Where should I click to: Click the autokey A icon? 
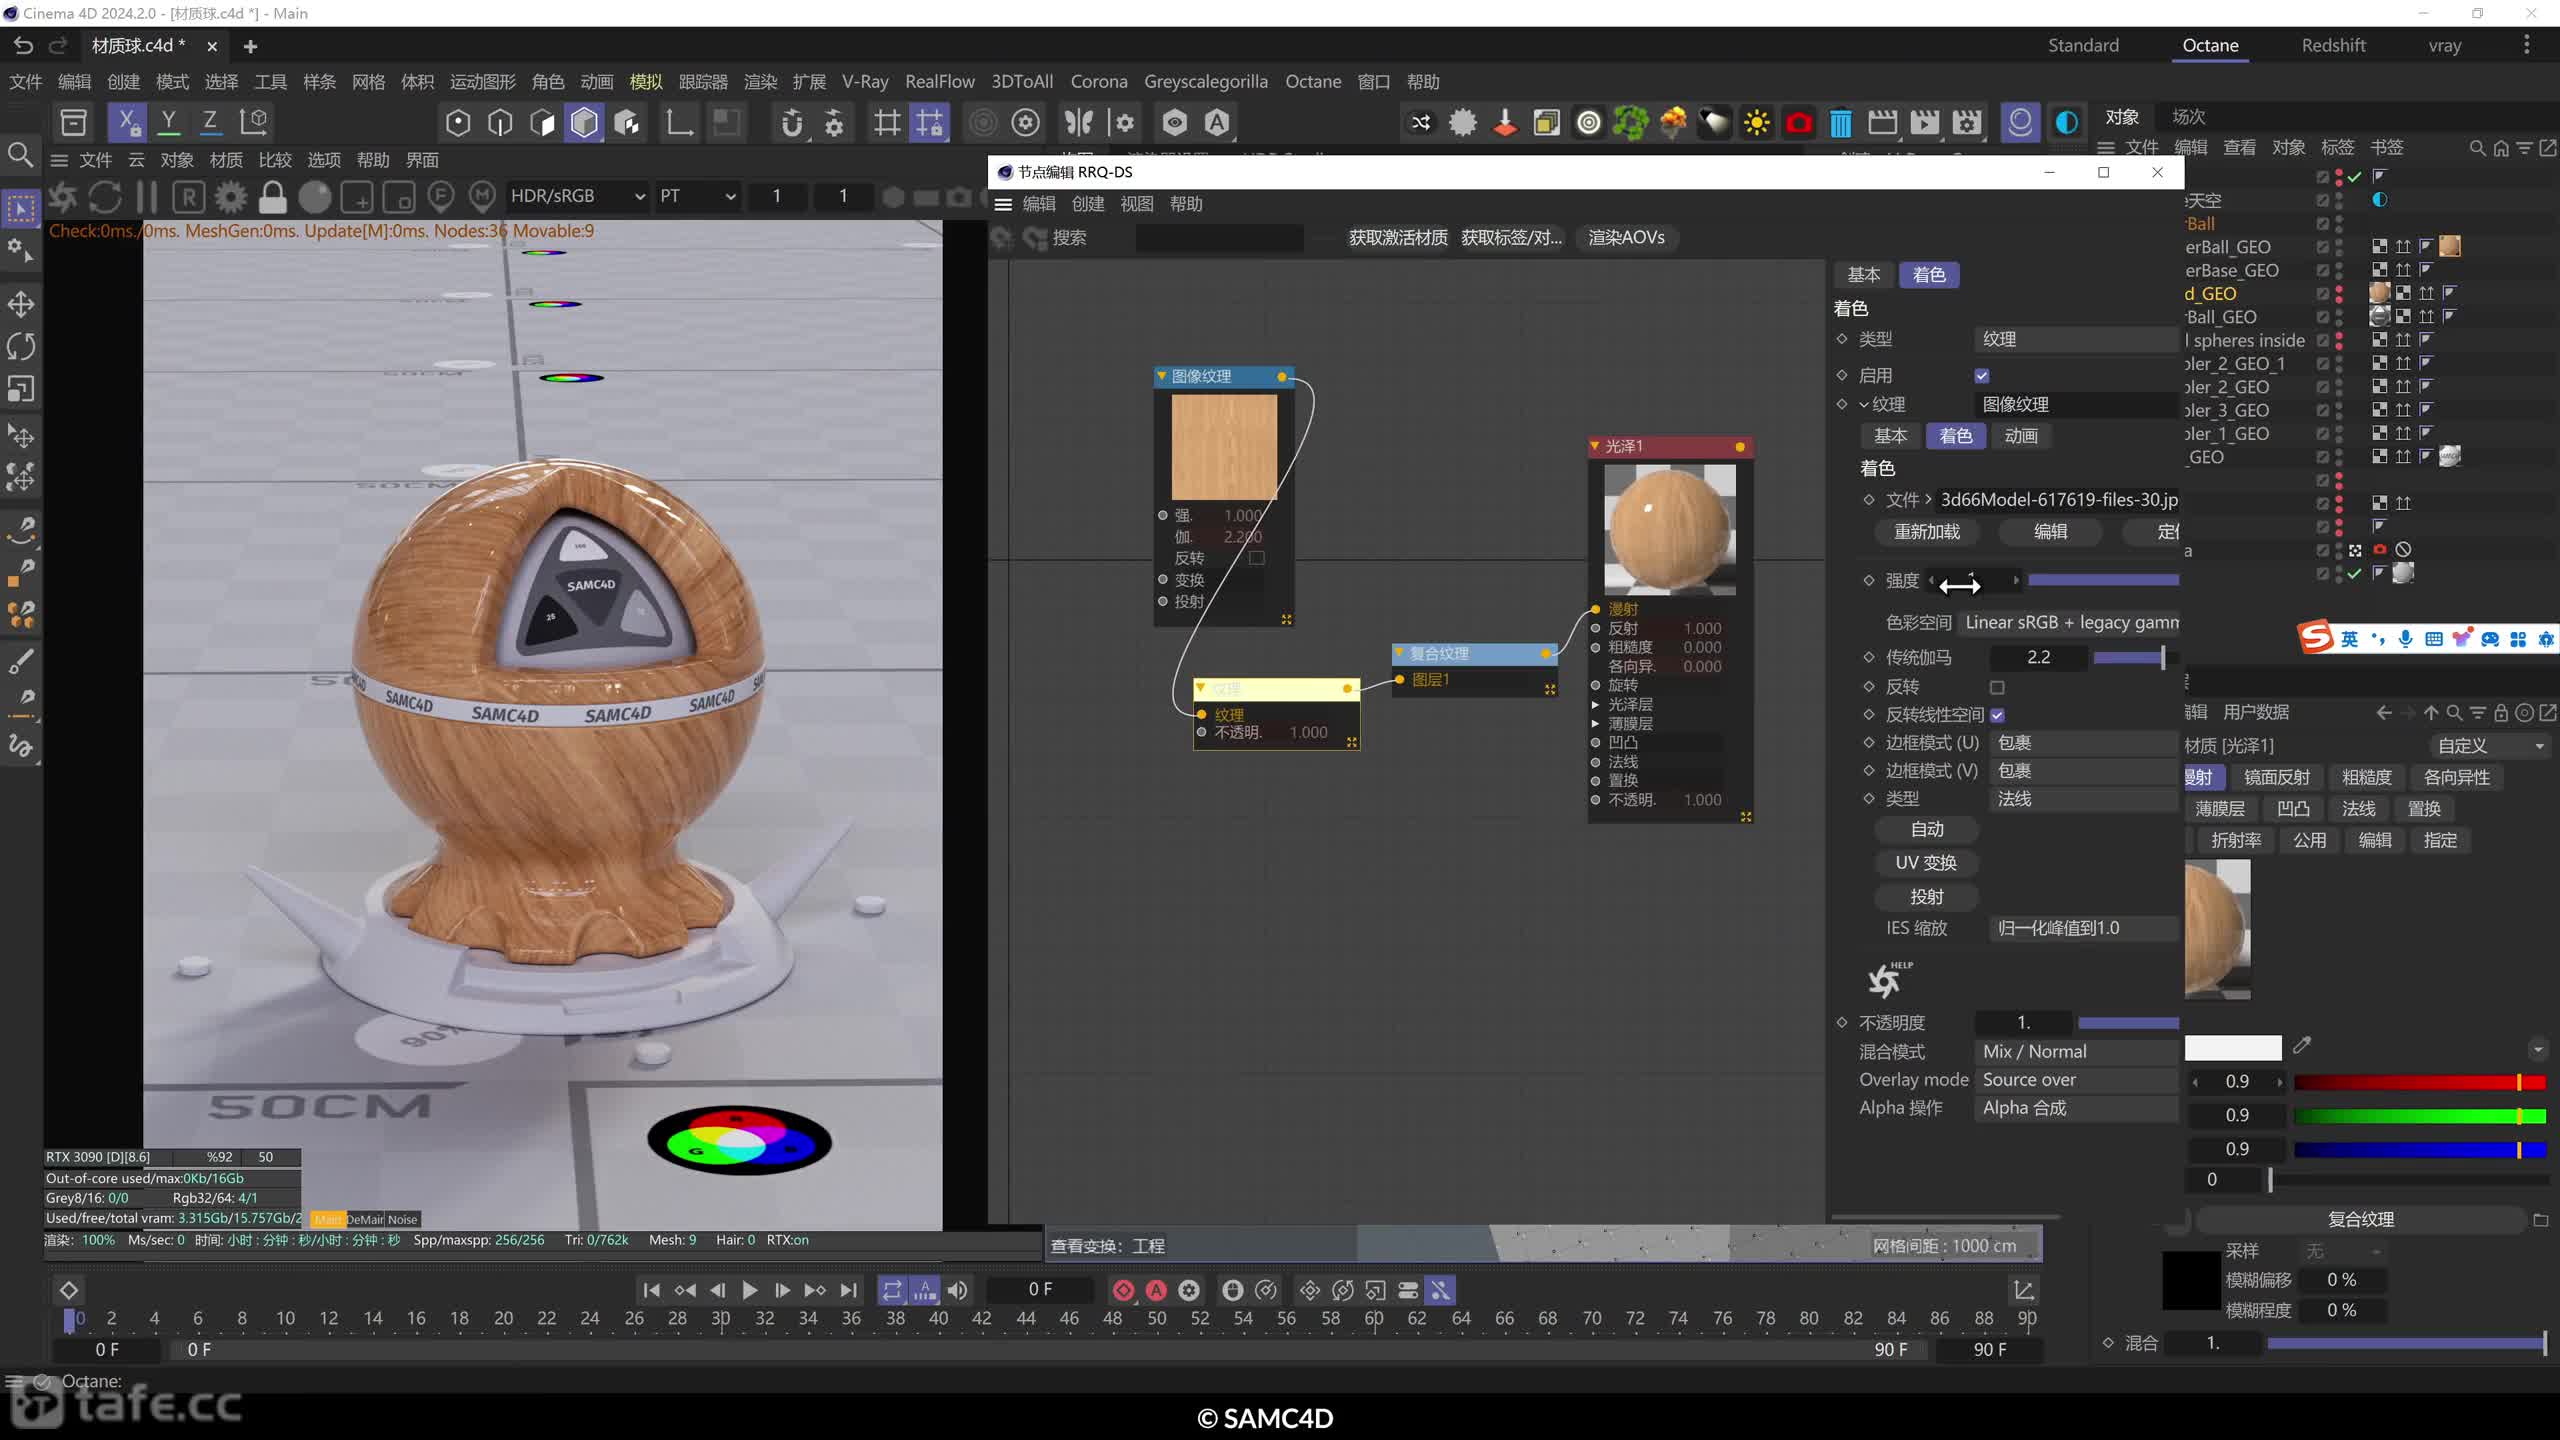coord(1156,1290)
